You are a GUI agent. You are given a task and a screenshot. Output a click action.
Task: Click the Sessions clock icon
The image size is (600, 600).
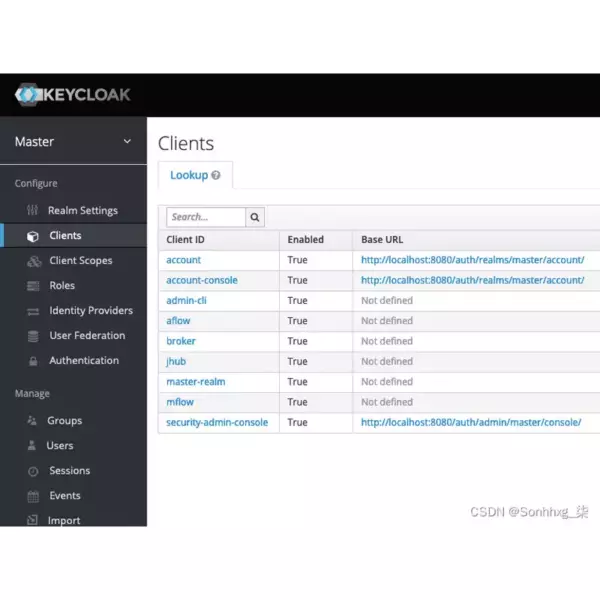coord(33,471)
